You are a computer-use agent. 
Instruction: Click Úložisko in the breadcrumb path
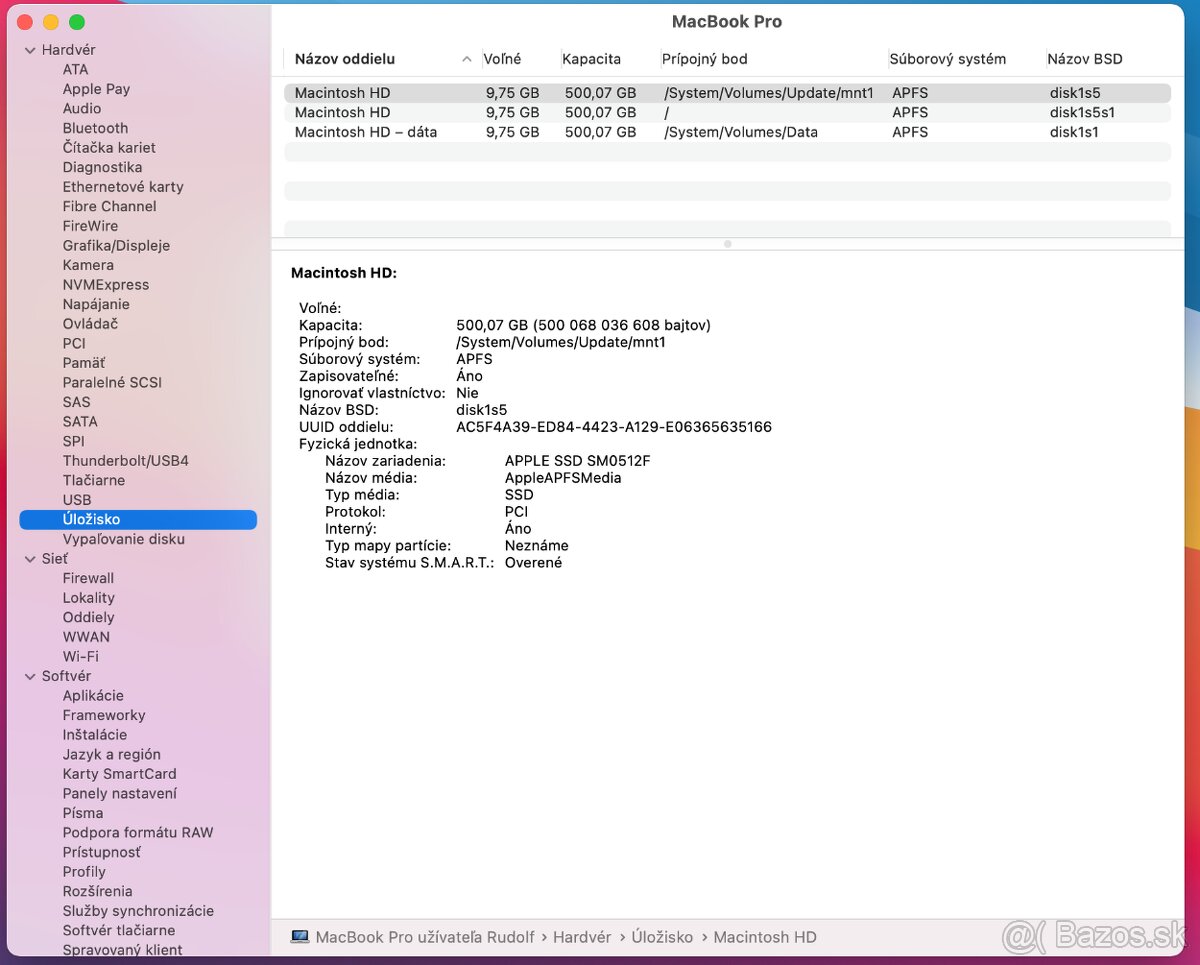coord(662,937)
